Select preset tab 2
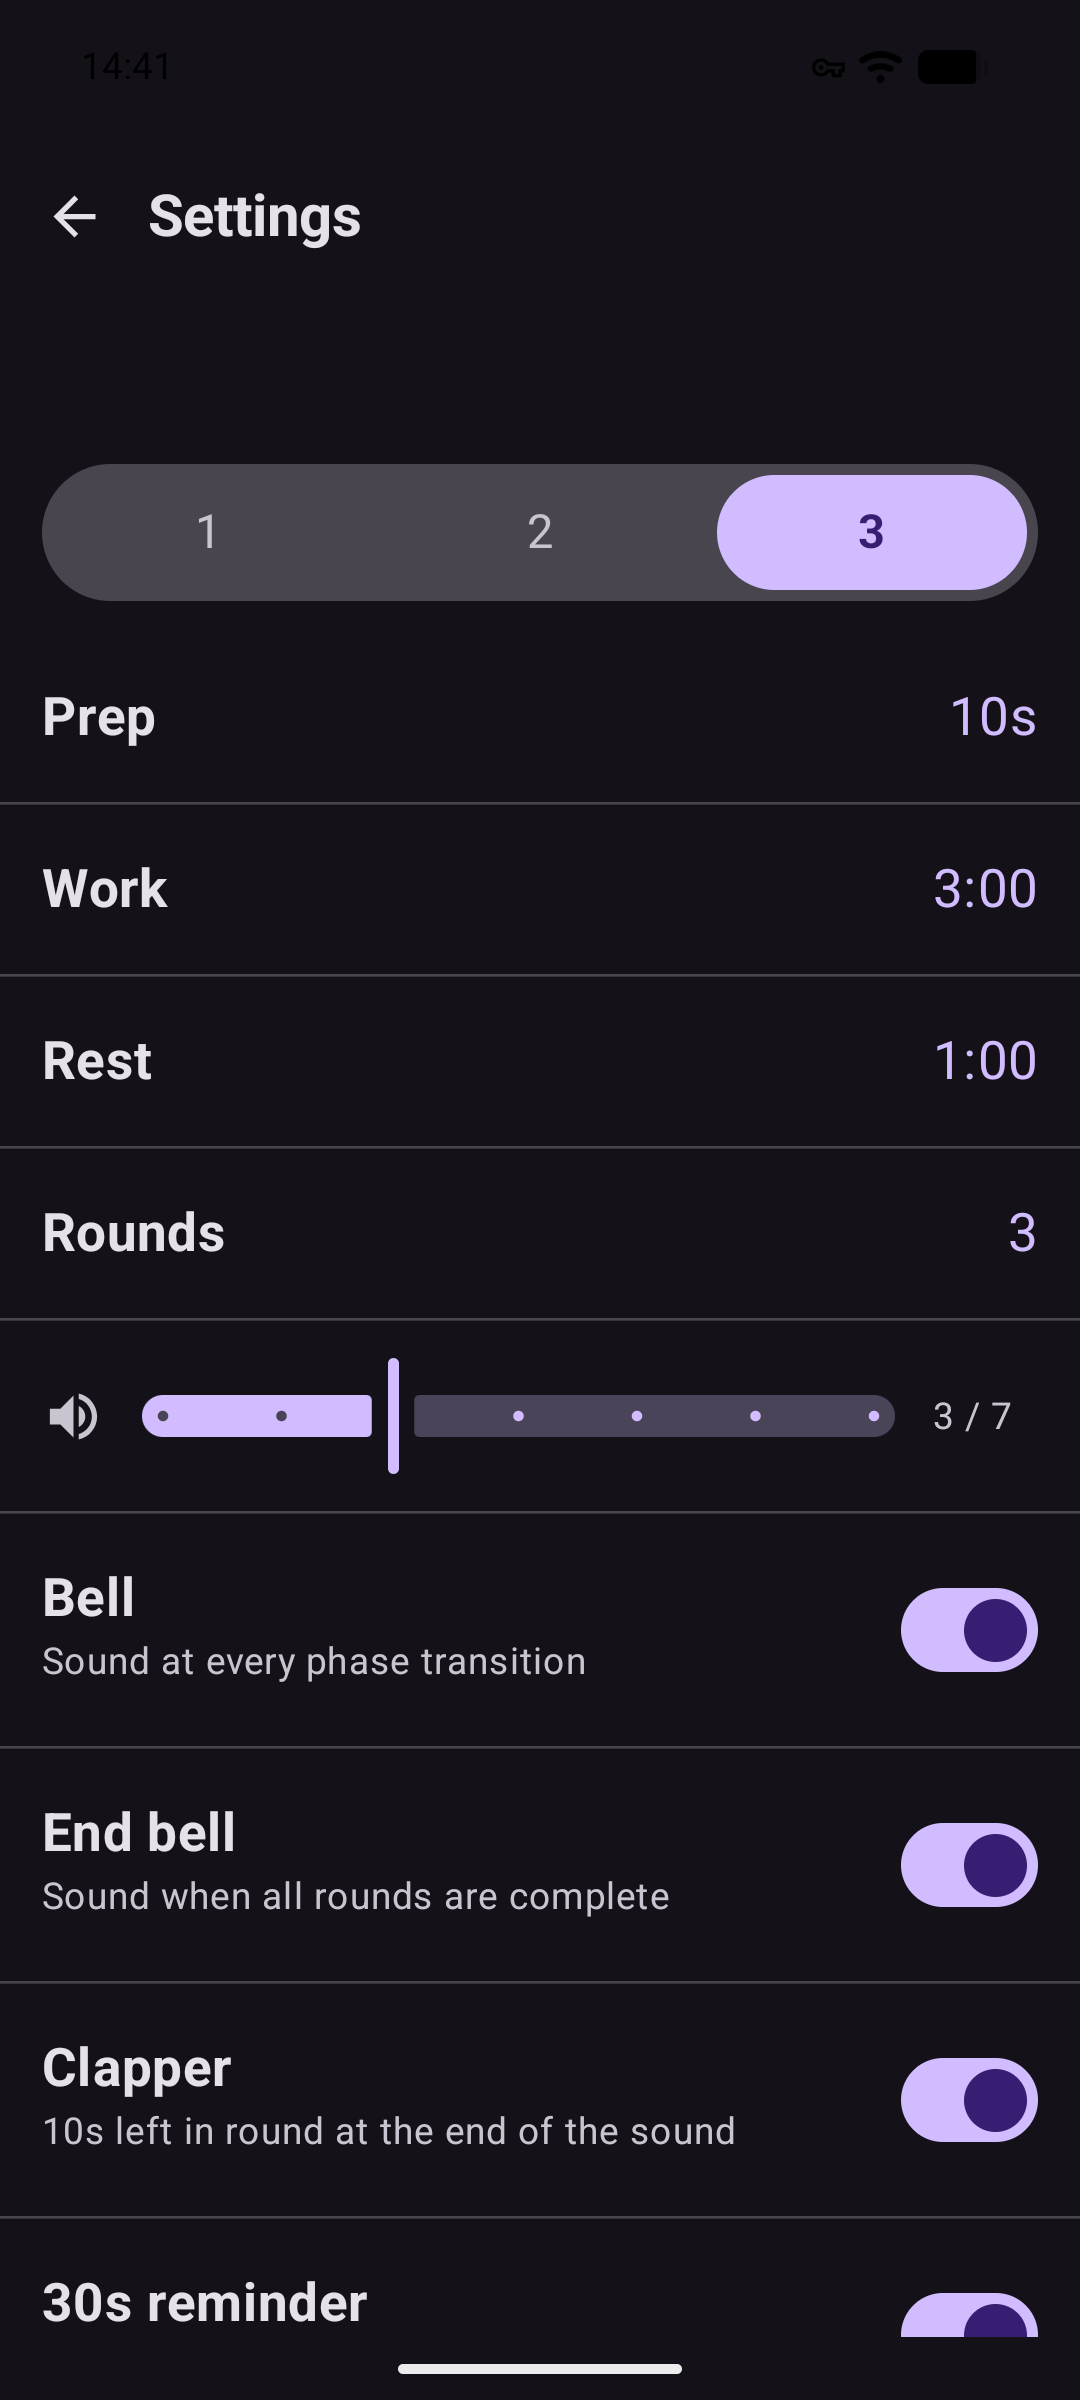Viewport: 1080px width, 2400px height. (540, 532)
